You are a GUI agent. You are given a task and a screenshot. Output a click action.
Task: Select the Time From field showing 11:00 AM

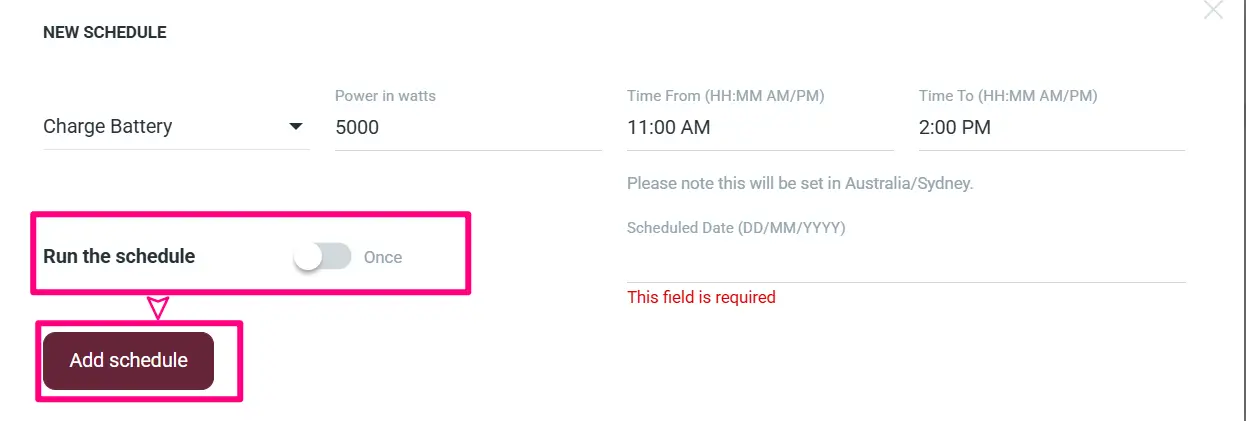[x=760, y=127]
